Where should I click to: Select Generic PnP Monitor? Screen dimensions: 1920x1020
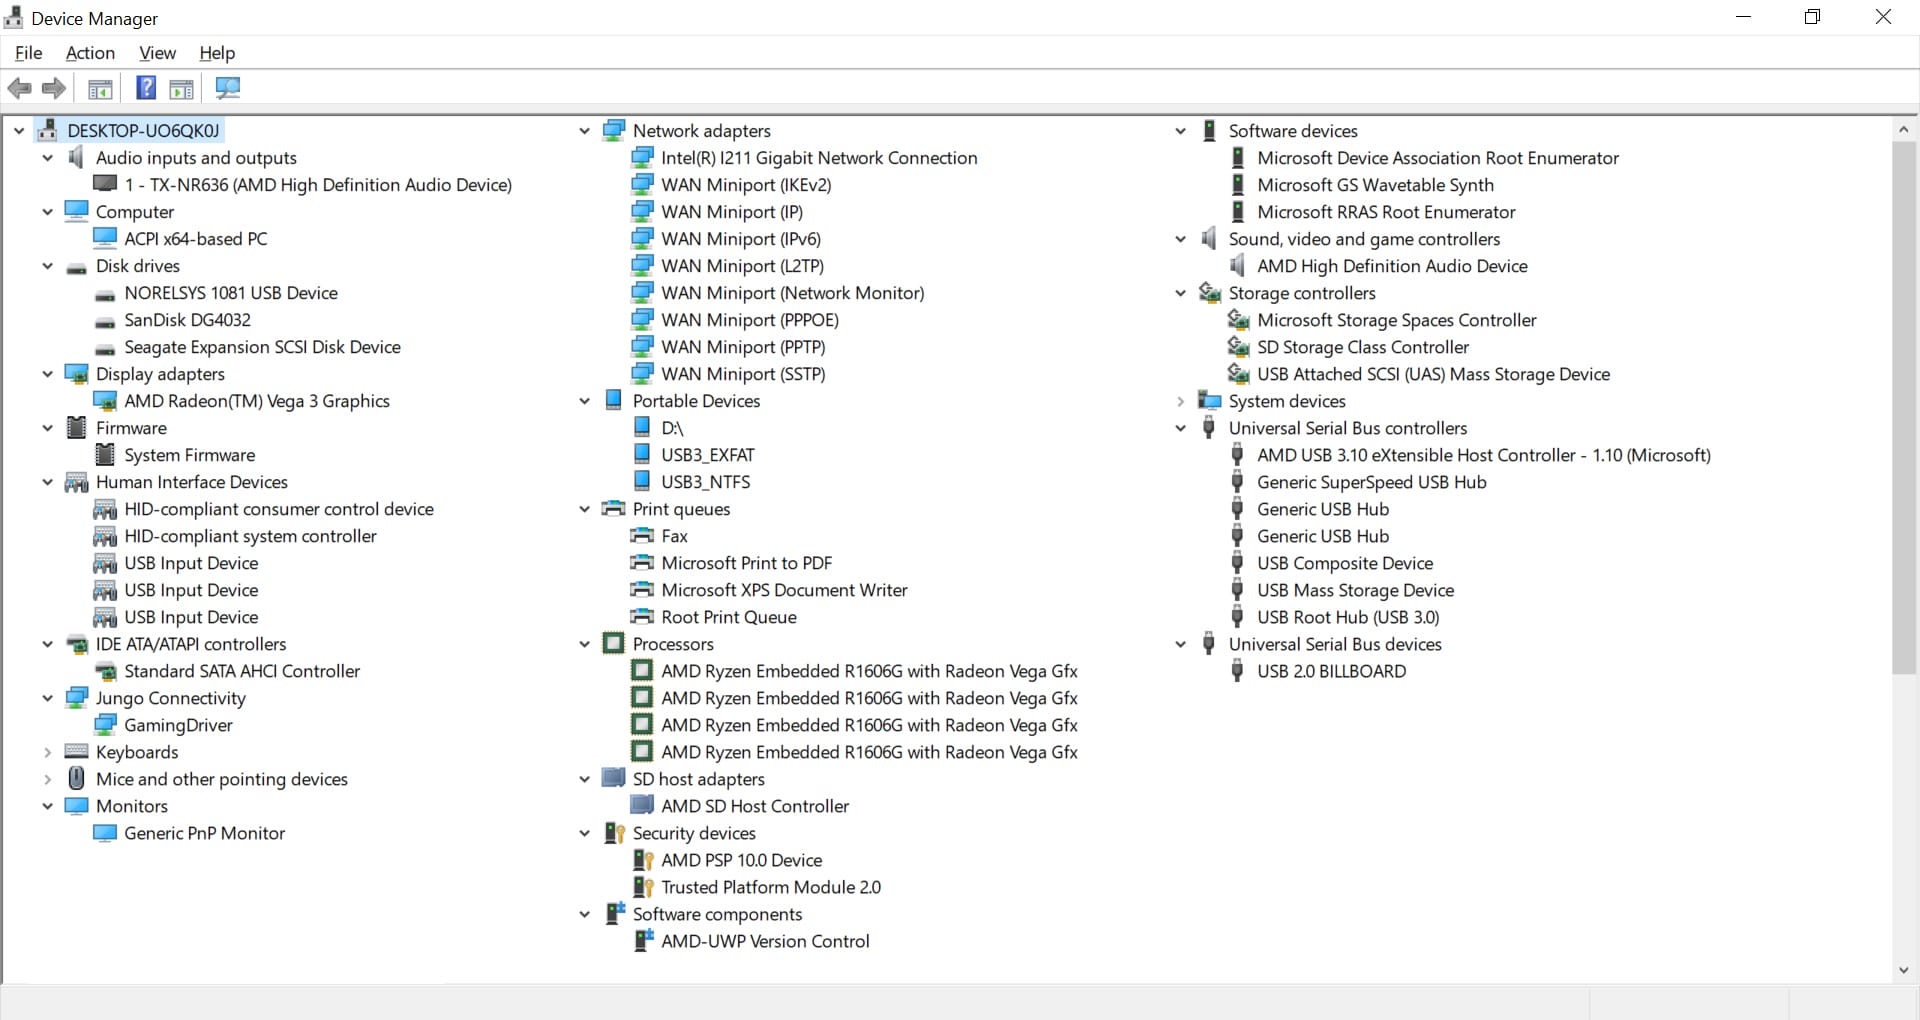pos(204,832)
